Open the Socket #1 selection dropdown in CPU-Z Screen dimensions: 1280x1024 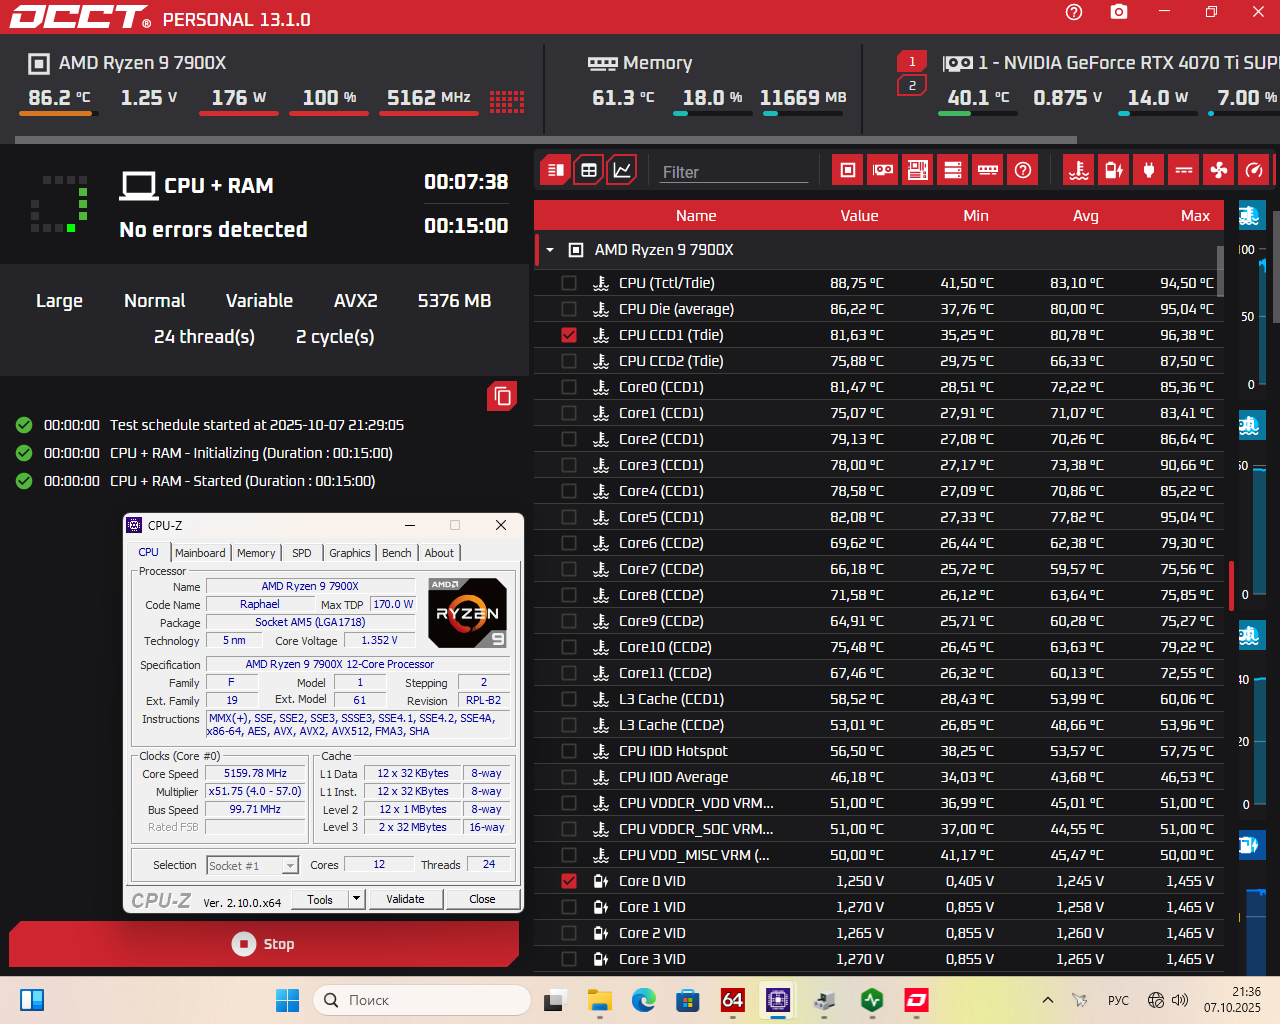point(290,866)
